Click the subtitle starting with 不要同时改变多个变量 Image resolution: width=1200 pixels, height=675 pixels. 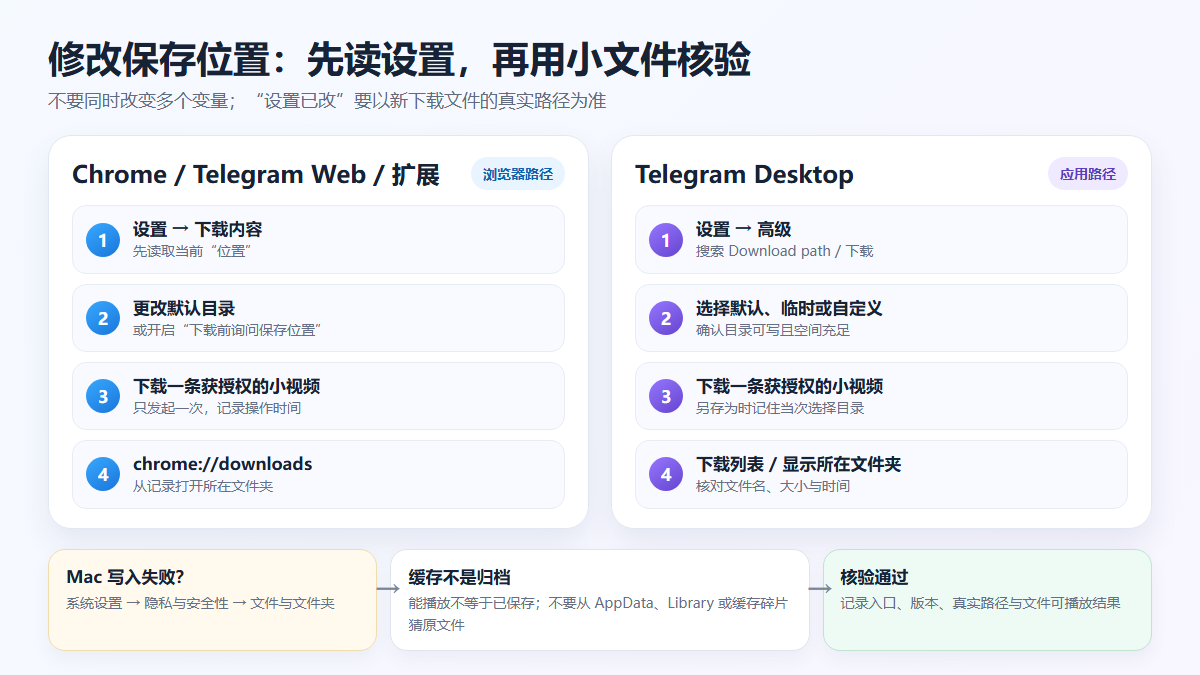pos(327,101)
